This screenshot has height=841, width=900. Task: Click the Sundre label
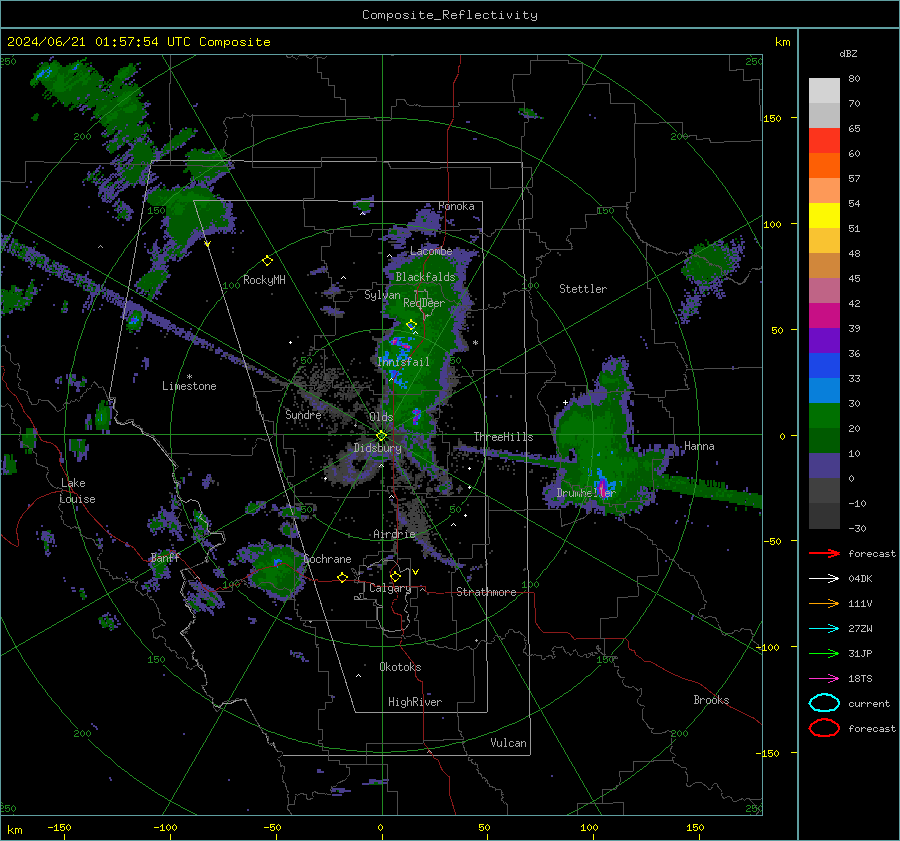[x=303, y=415]
